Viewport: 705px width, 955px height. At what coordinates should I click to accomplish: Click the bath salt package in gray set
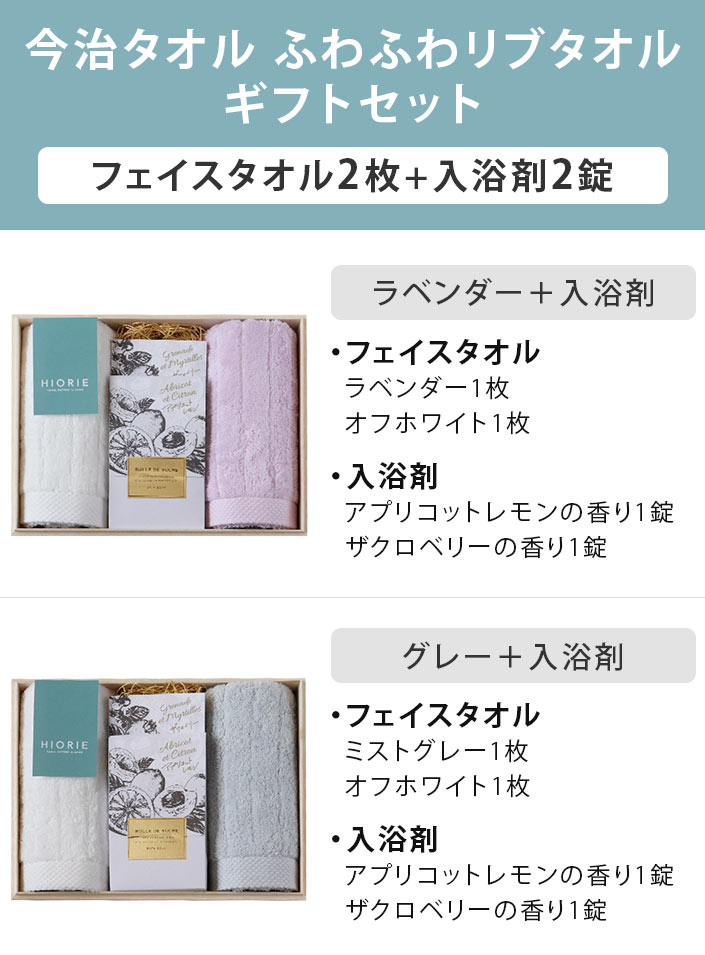click(x=157, y=795)
